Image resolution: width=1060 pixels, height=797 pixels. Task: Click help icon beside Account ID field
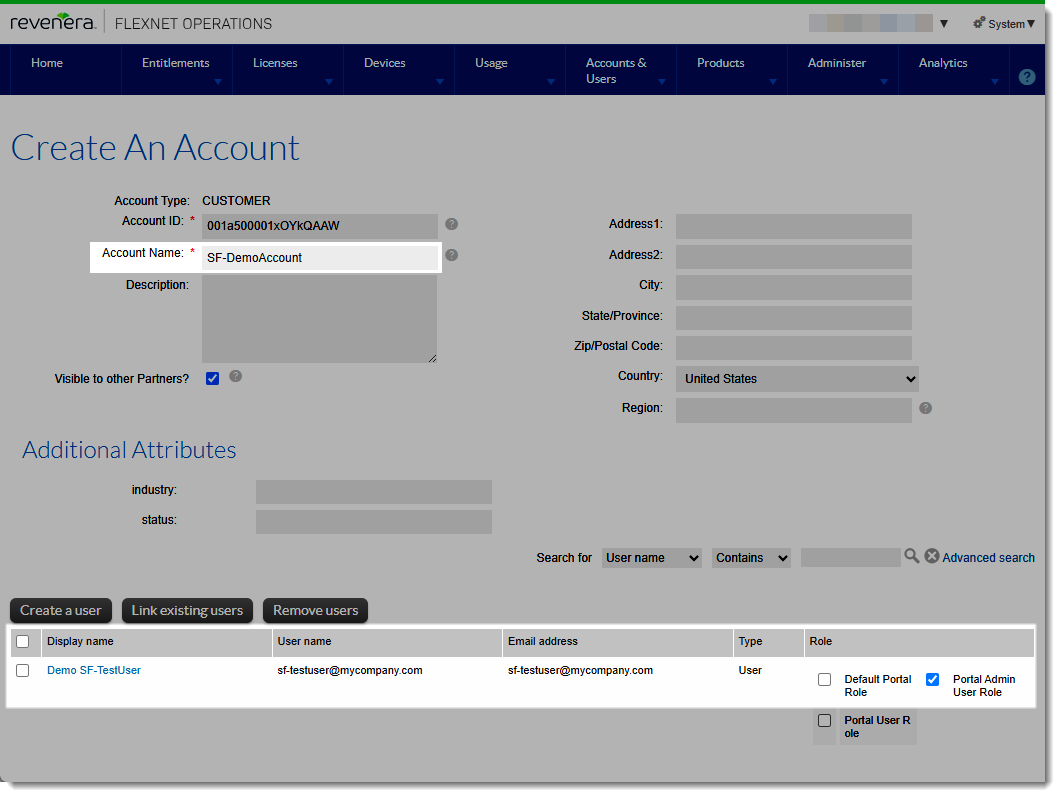point(452,224)
